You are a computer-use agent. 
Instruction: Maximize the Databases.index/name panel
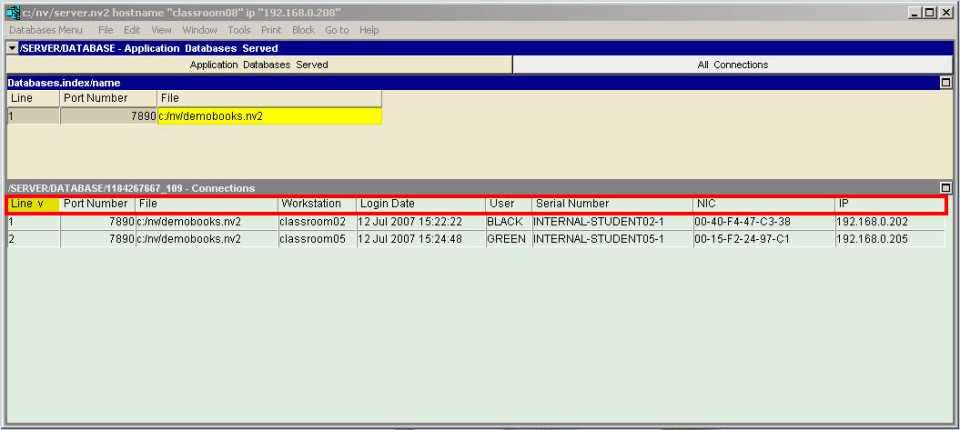(946, 82)
